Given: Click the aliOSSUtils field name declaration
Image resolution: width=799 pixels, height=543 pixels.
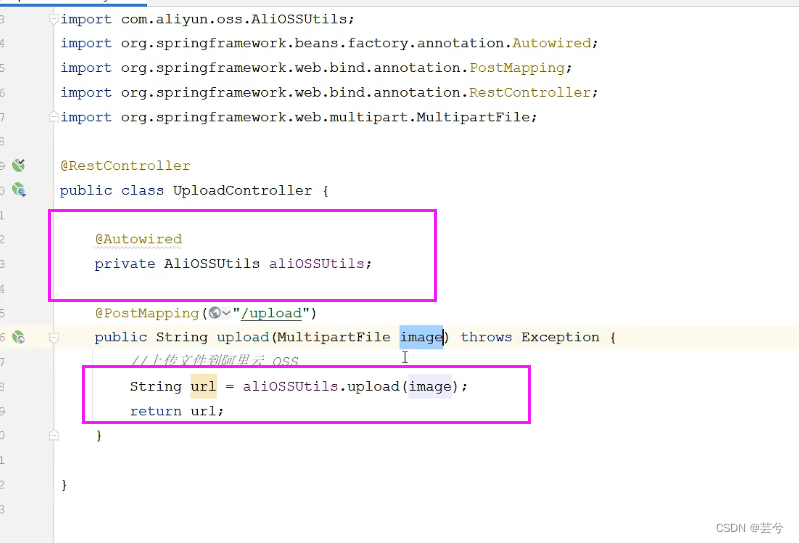Looking at the screenshot, I should tap(316, 263).
